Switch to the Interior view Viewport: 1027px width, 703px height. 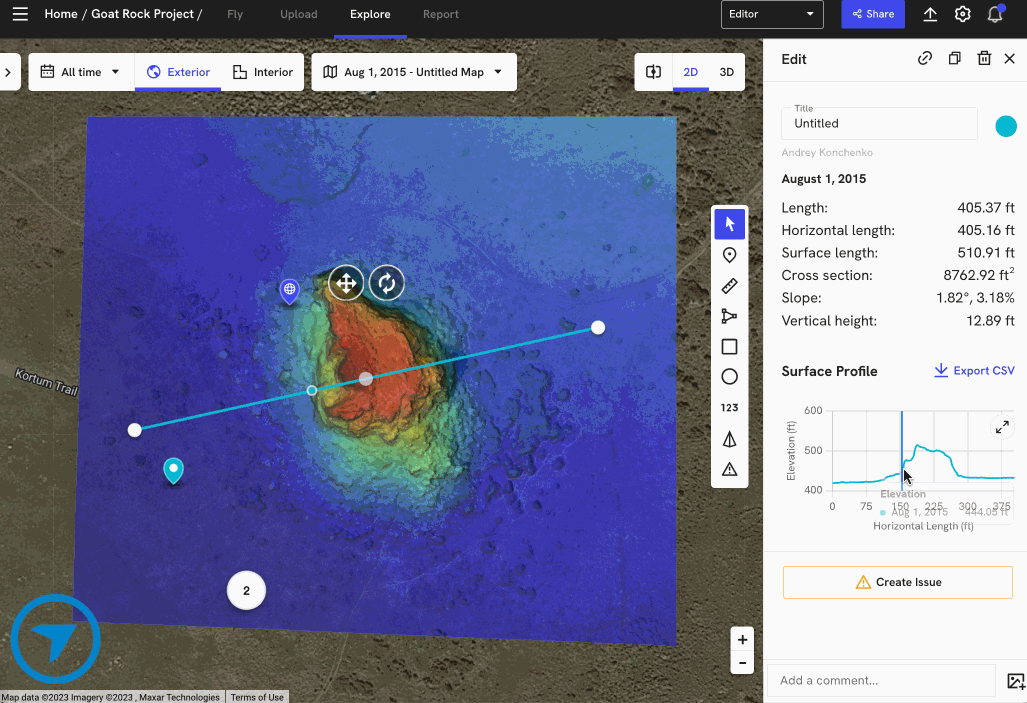[x=262, y=71]
